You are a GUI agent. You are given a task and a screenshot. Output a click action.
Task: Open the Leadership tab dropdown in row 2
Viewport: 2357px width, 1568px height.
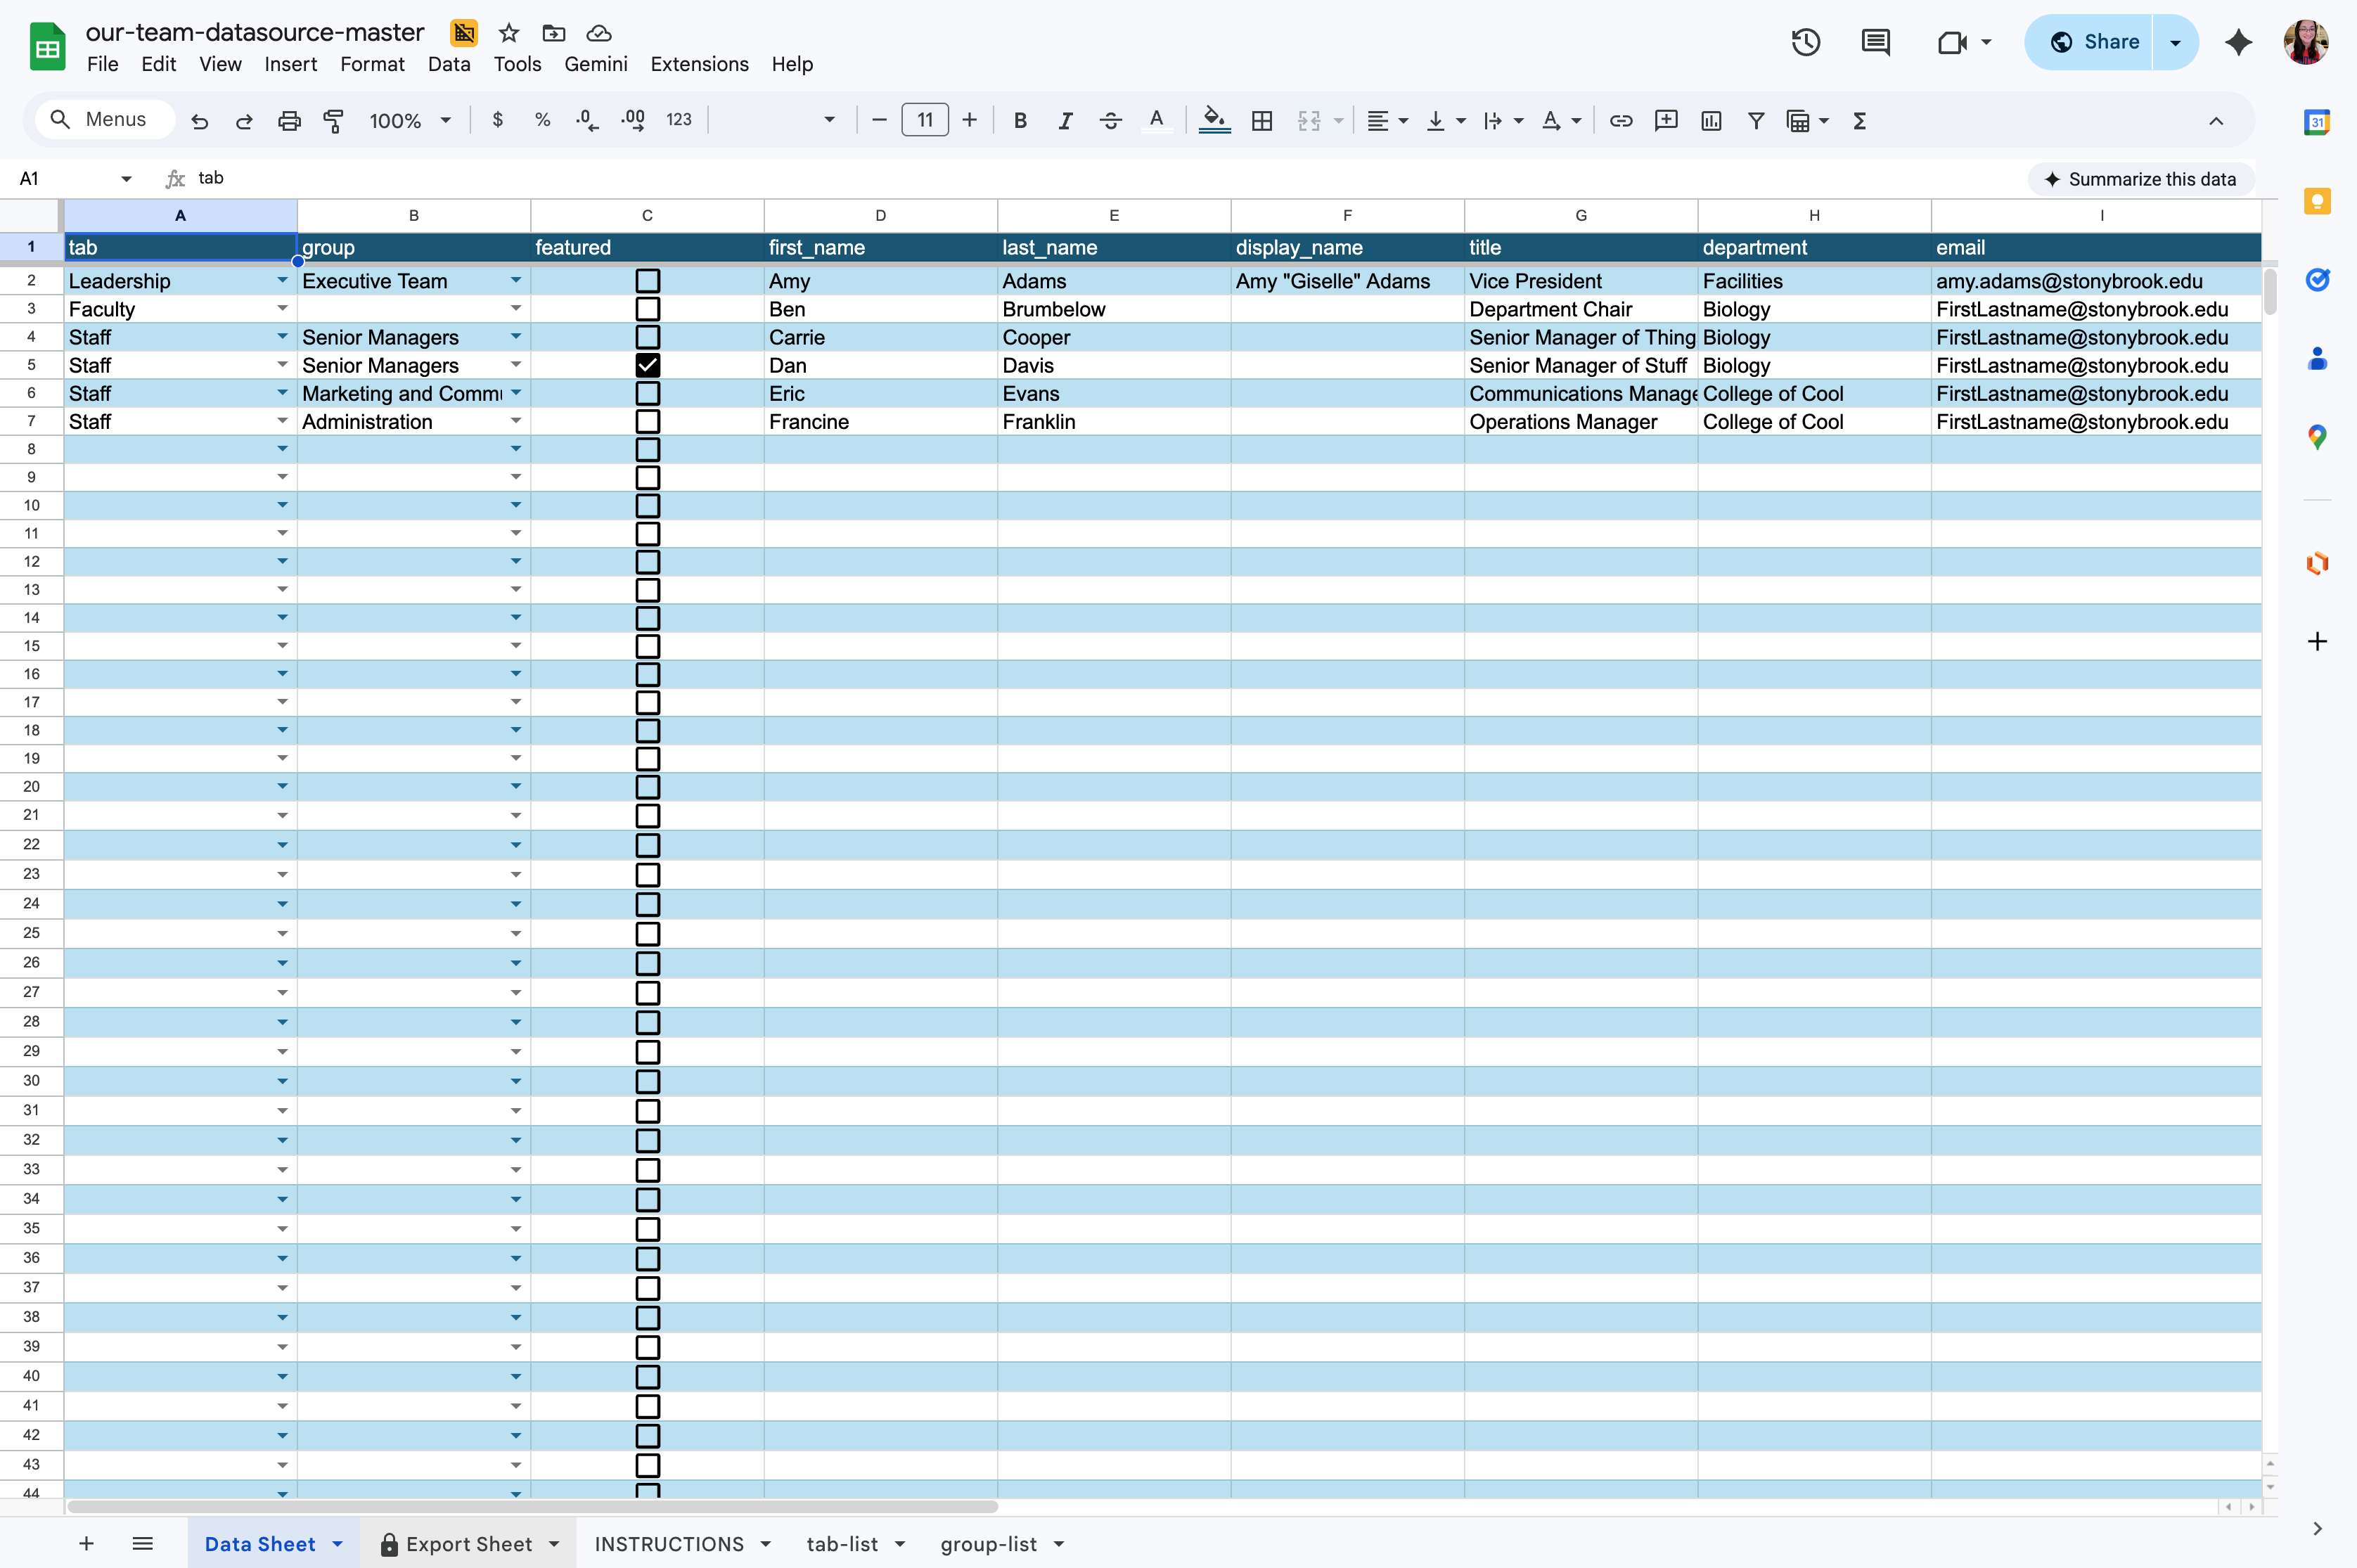click(x=282, y=281)
